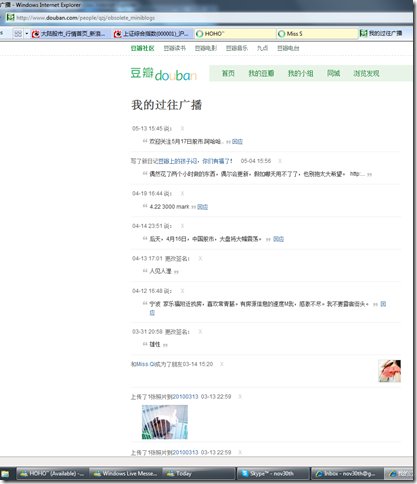This screenshot has height=484, width=417.
Task: Expand the tab list dropdown arrow
Action: pos(27,33)
